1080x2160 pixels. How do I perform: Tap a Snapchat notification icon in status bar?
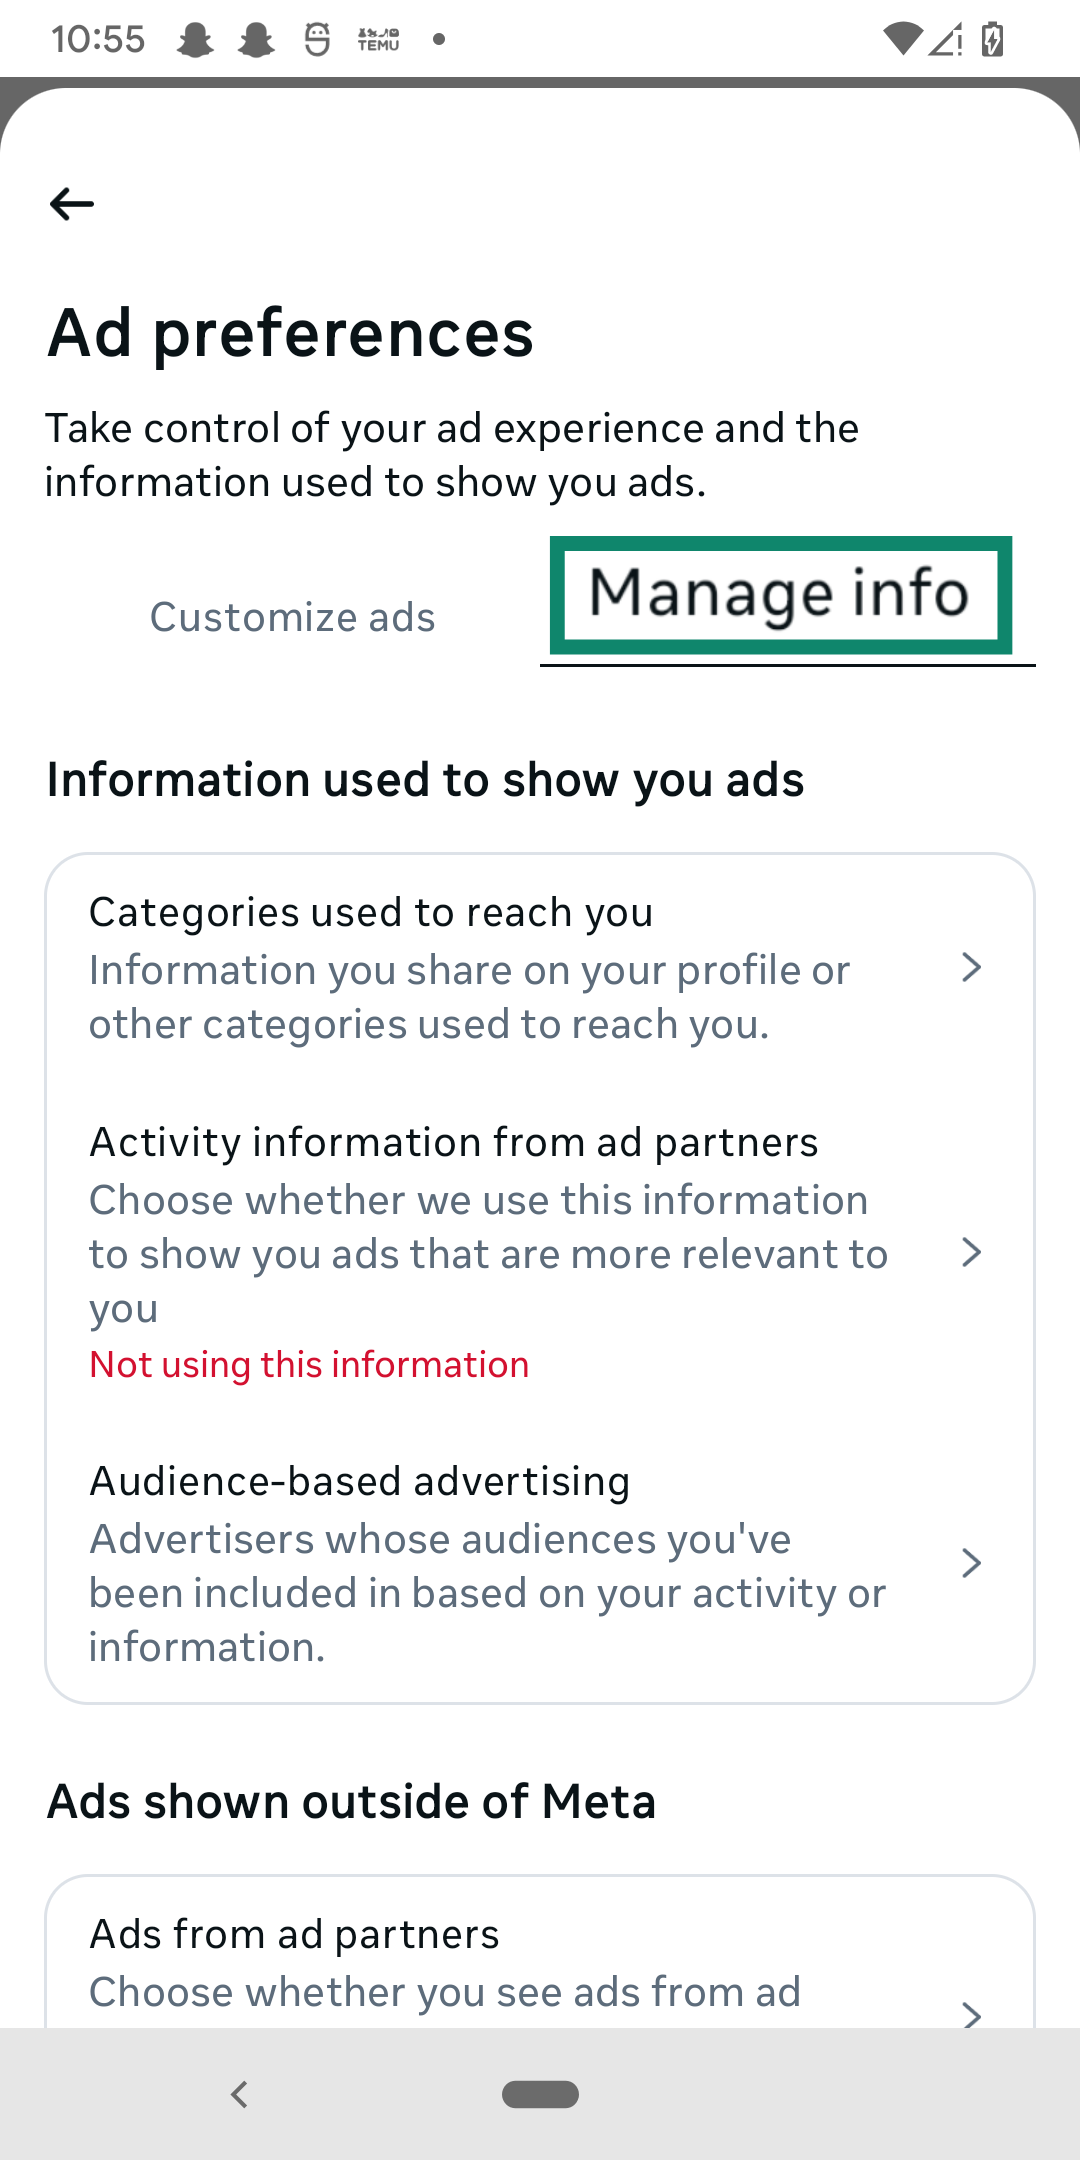(197, 38)
